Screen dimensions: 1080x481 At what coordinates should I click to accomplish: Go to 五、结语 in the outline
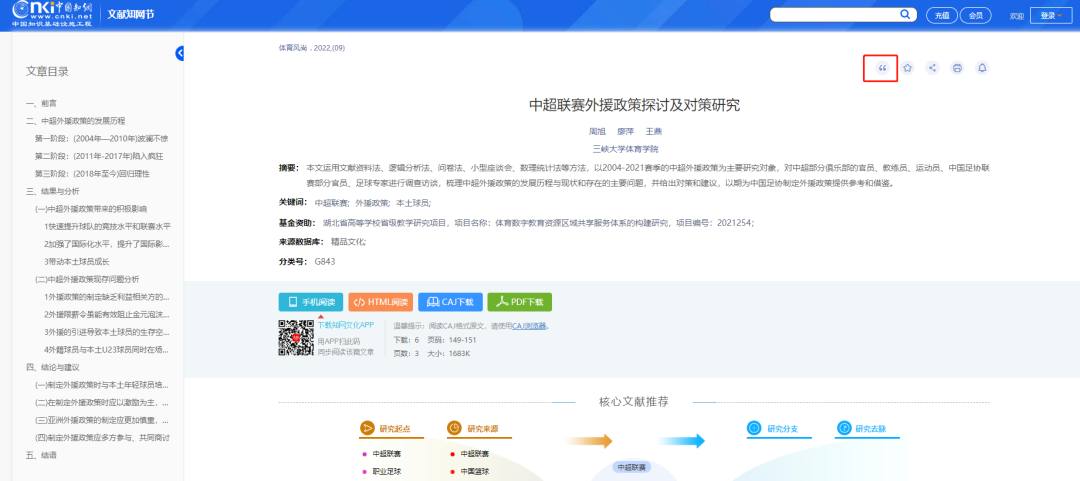pyautogui.click(x=41, y=456)
